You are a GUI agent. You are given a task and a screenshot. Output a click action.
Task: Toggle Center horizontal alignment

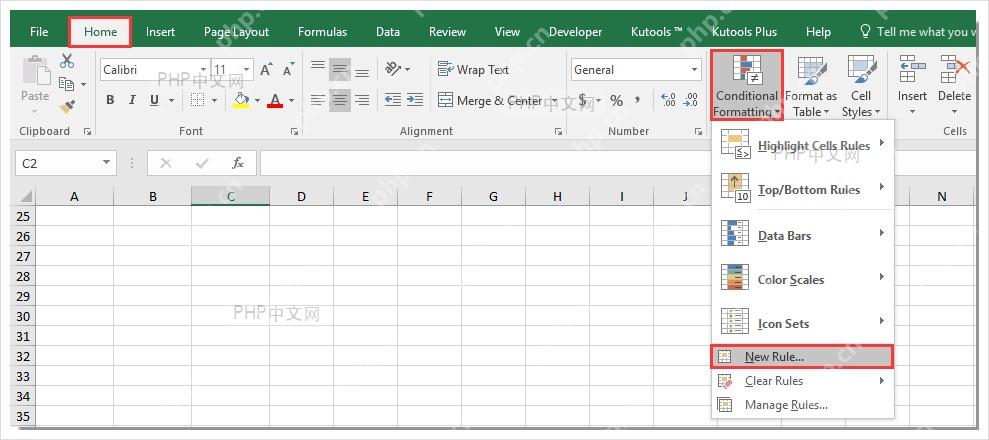(x=339, y=100)
